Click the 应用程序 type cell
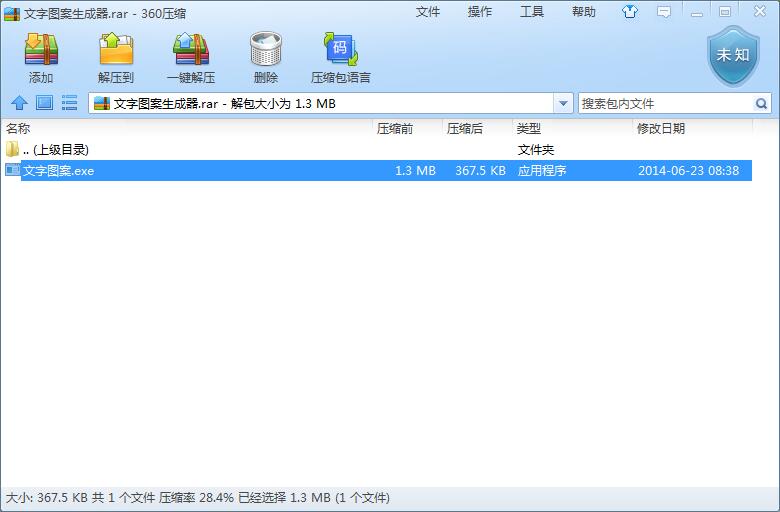This screenshot has width=780, height=512. point(542,171)
